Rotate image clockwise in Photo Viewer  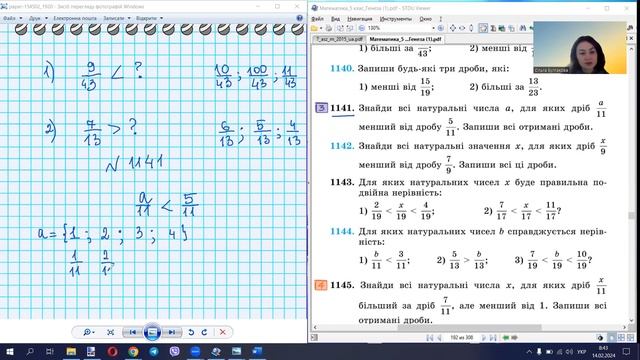204,332
